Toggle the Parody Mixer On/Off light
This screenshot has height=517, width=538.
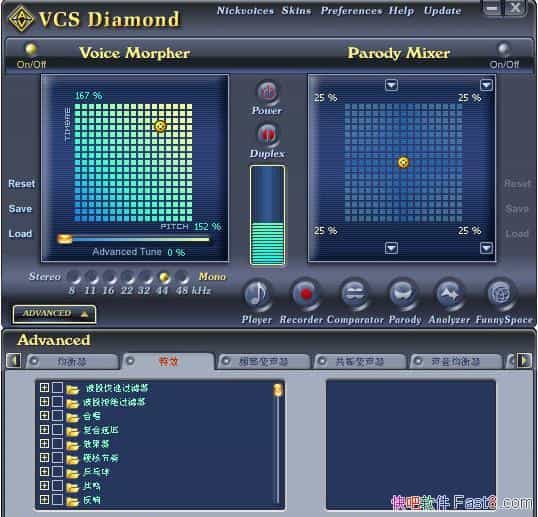(x=504, y=49)
